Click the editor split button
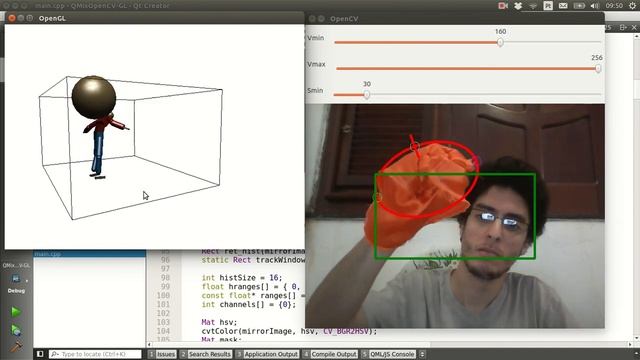 (623, 27)
